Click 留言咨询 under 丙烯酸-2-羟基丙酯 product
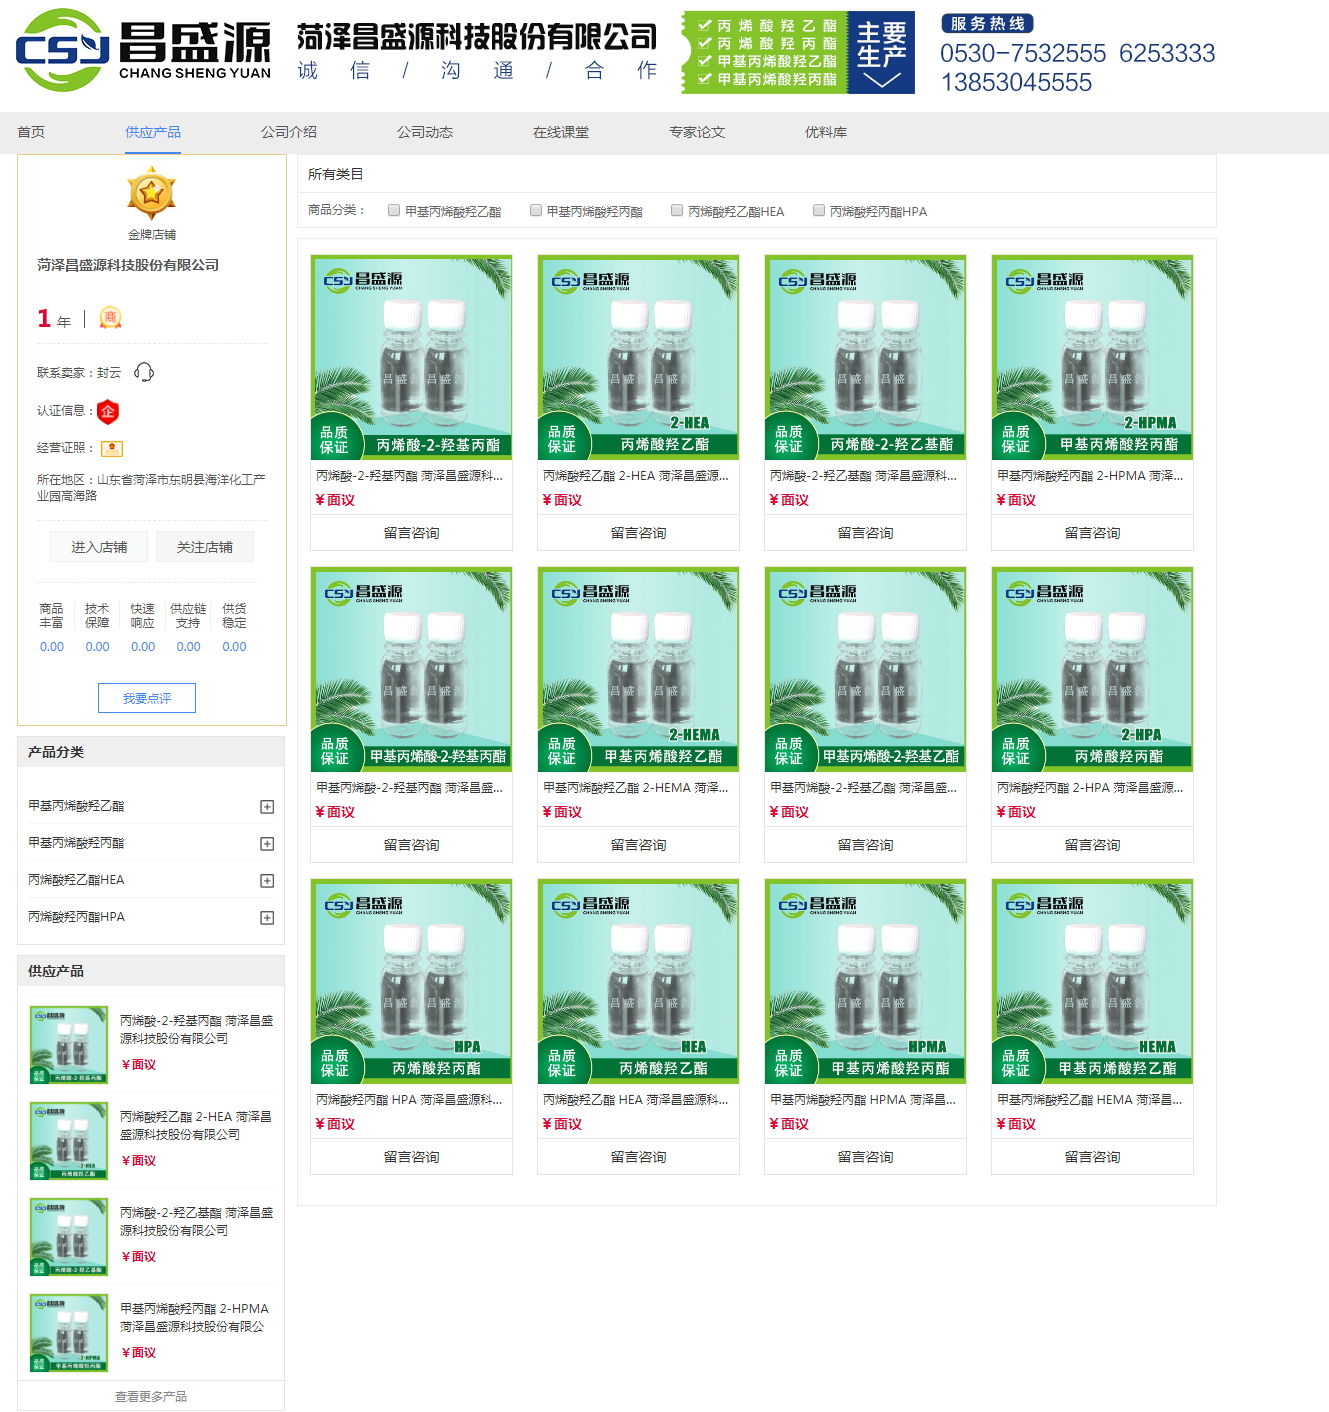Viewport: 1329px width, 1412px height. (412, 533)
